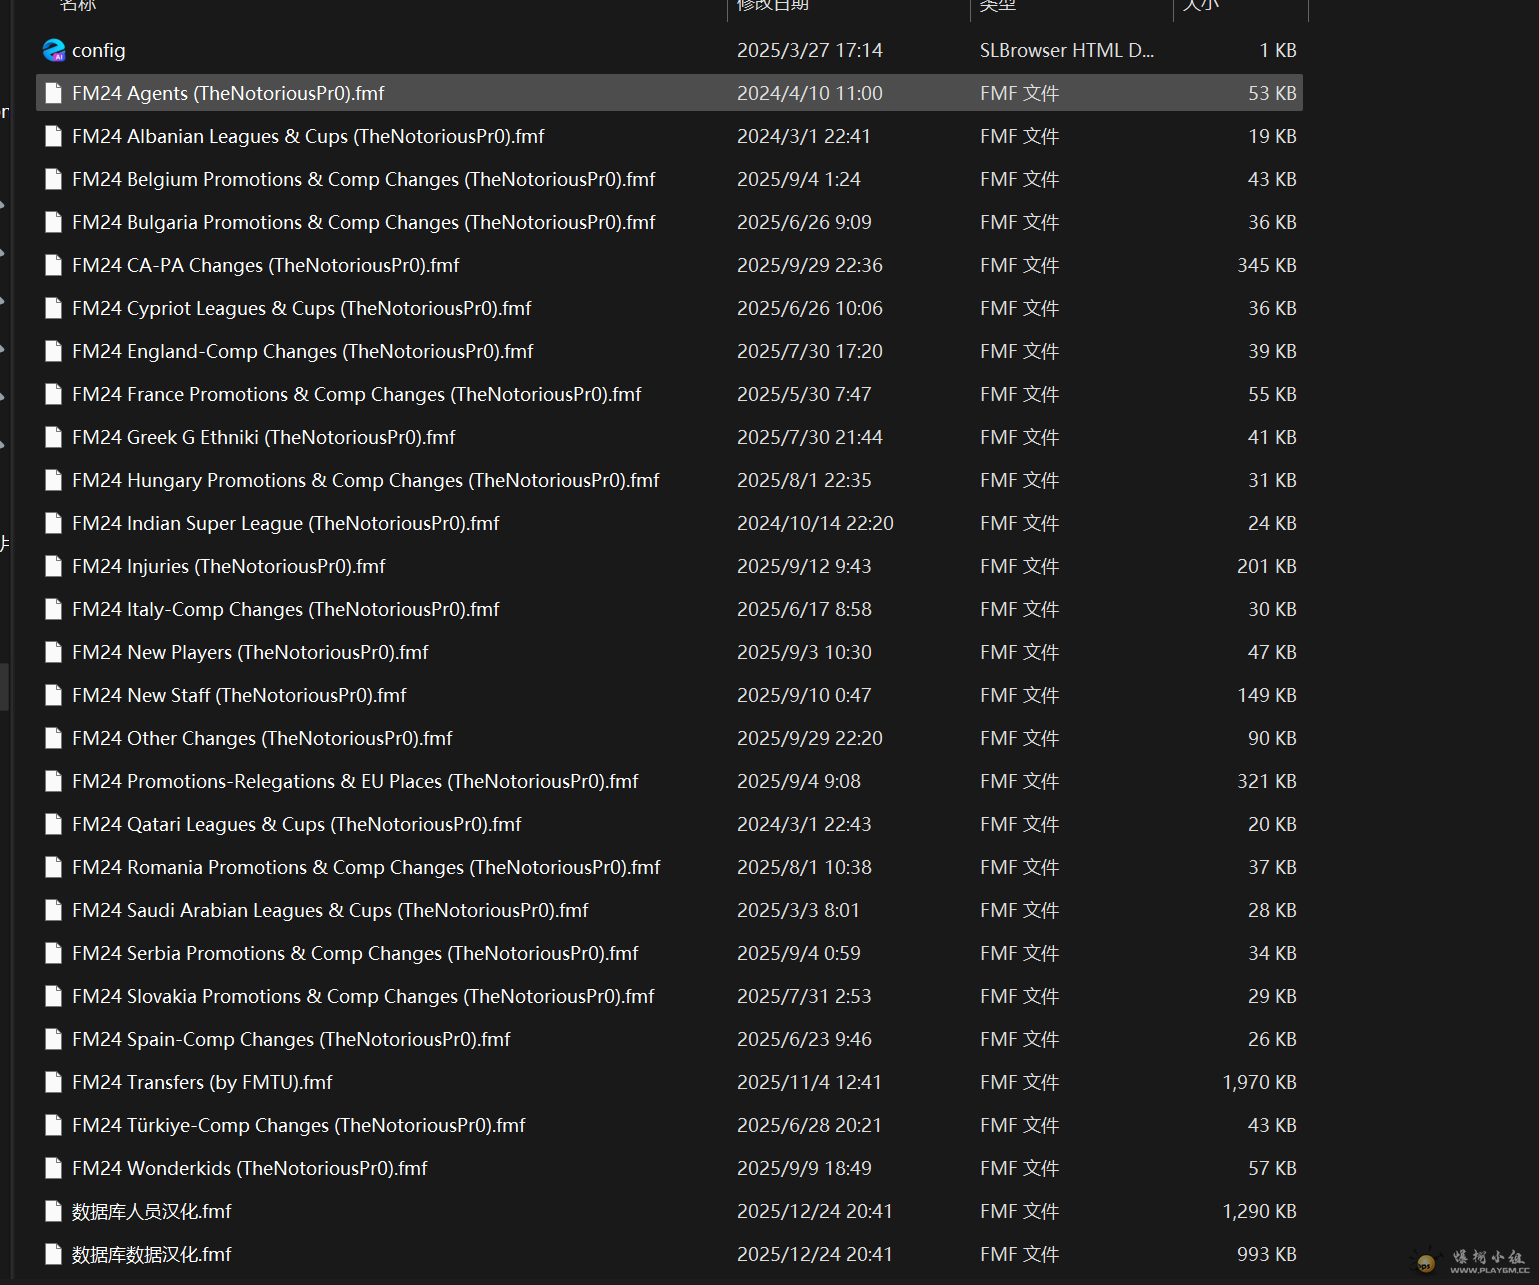The width and height of the screenshot is (1539, 1285).
Task: Select the FM24 Indian Super League file
Action: [285, 523]
